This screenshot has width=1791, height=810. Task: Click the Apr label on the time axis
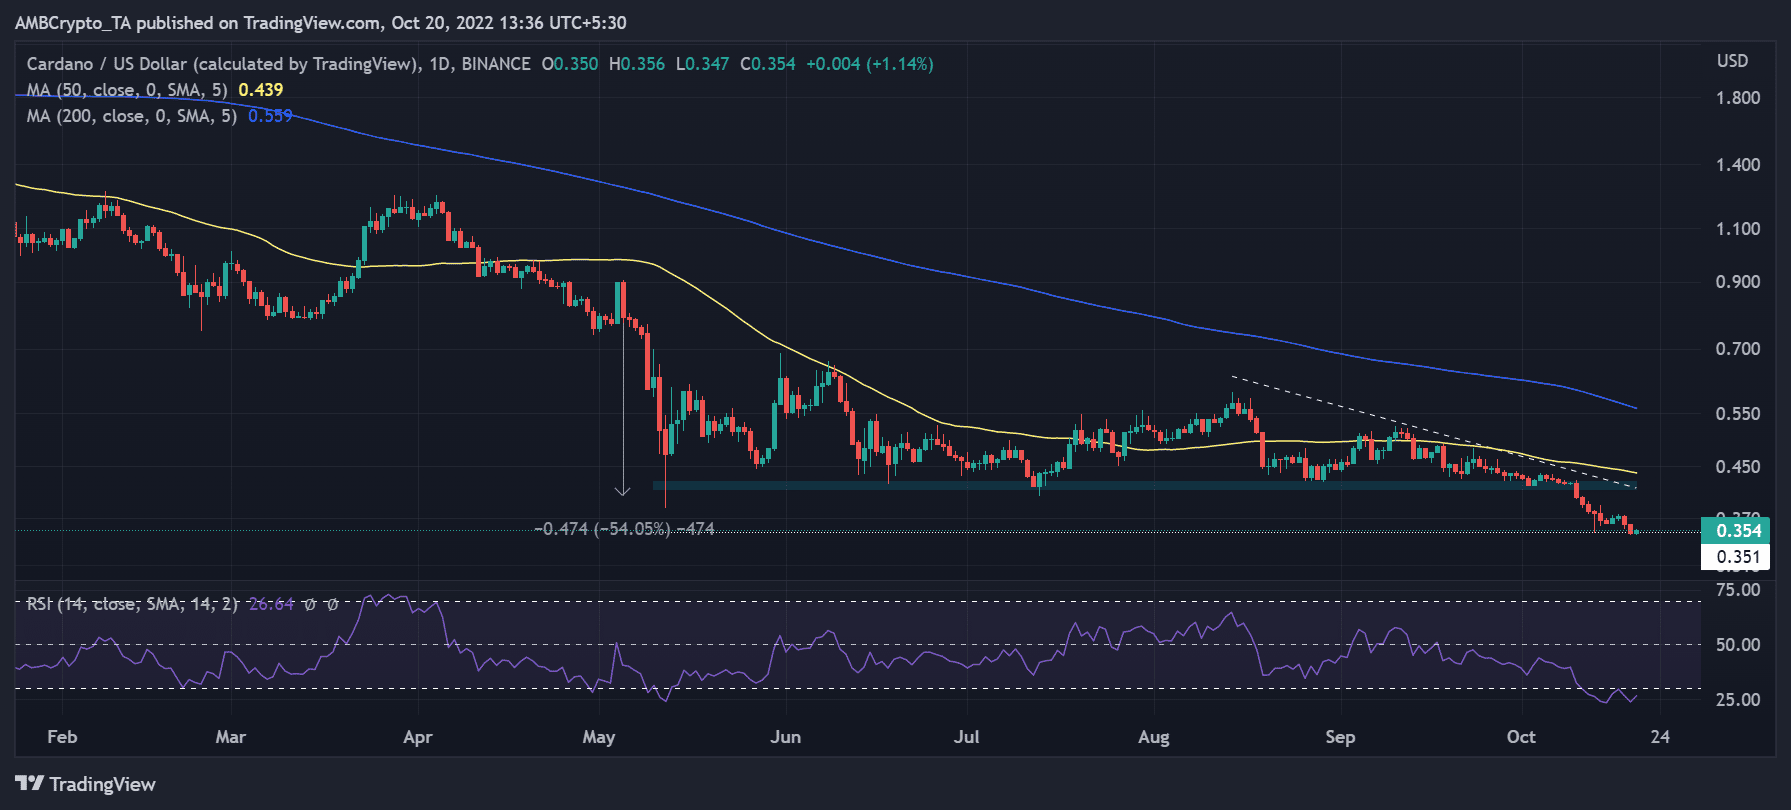coord(417,737)
